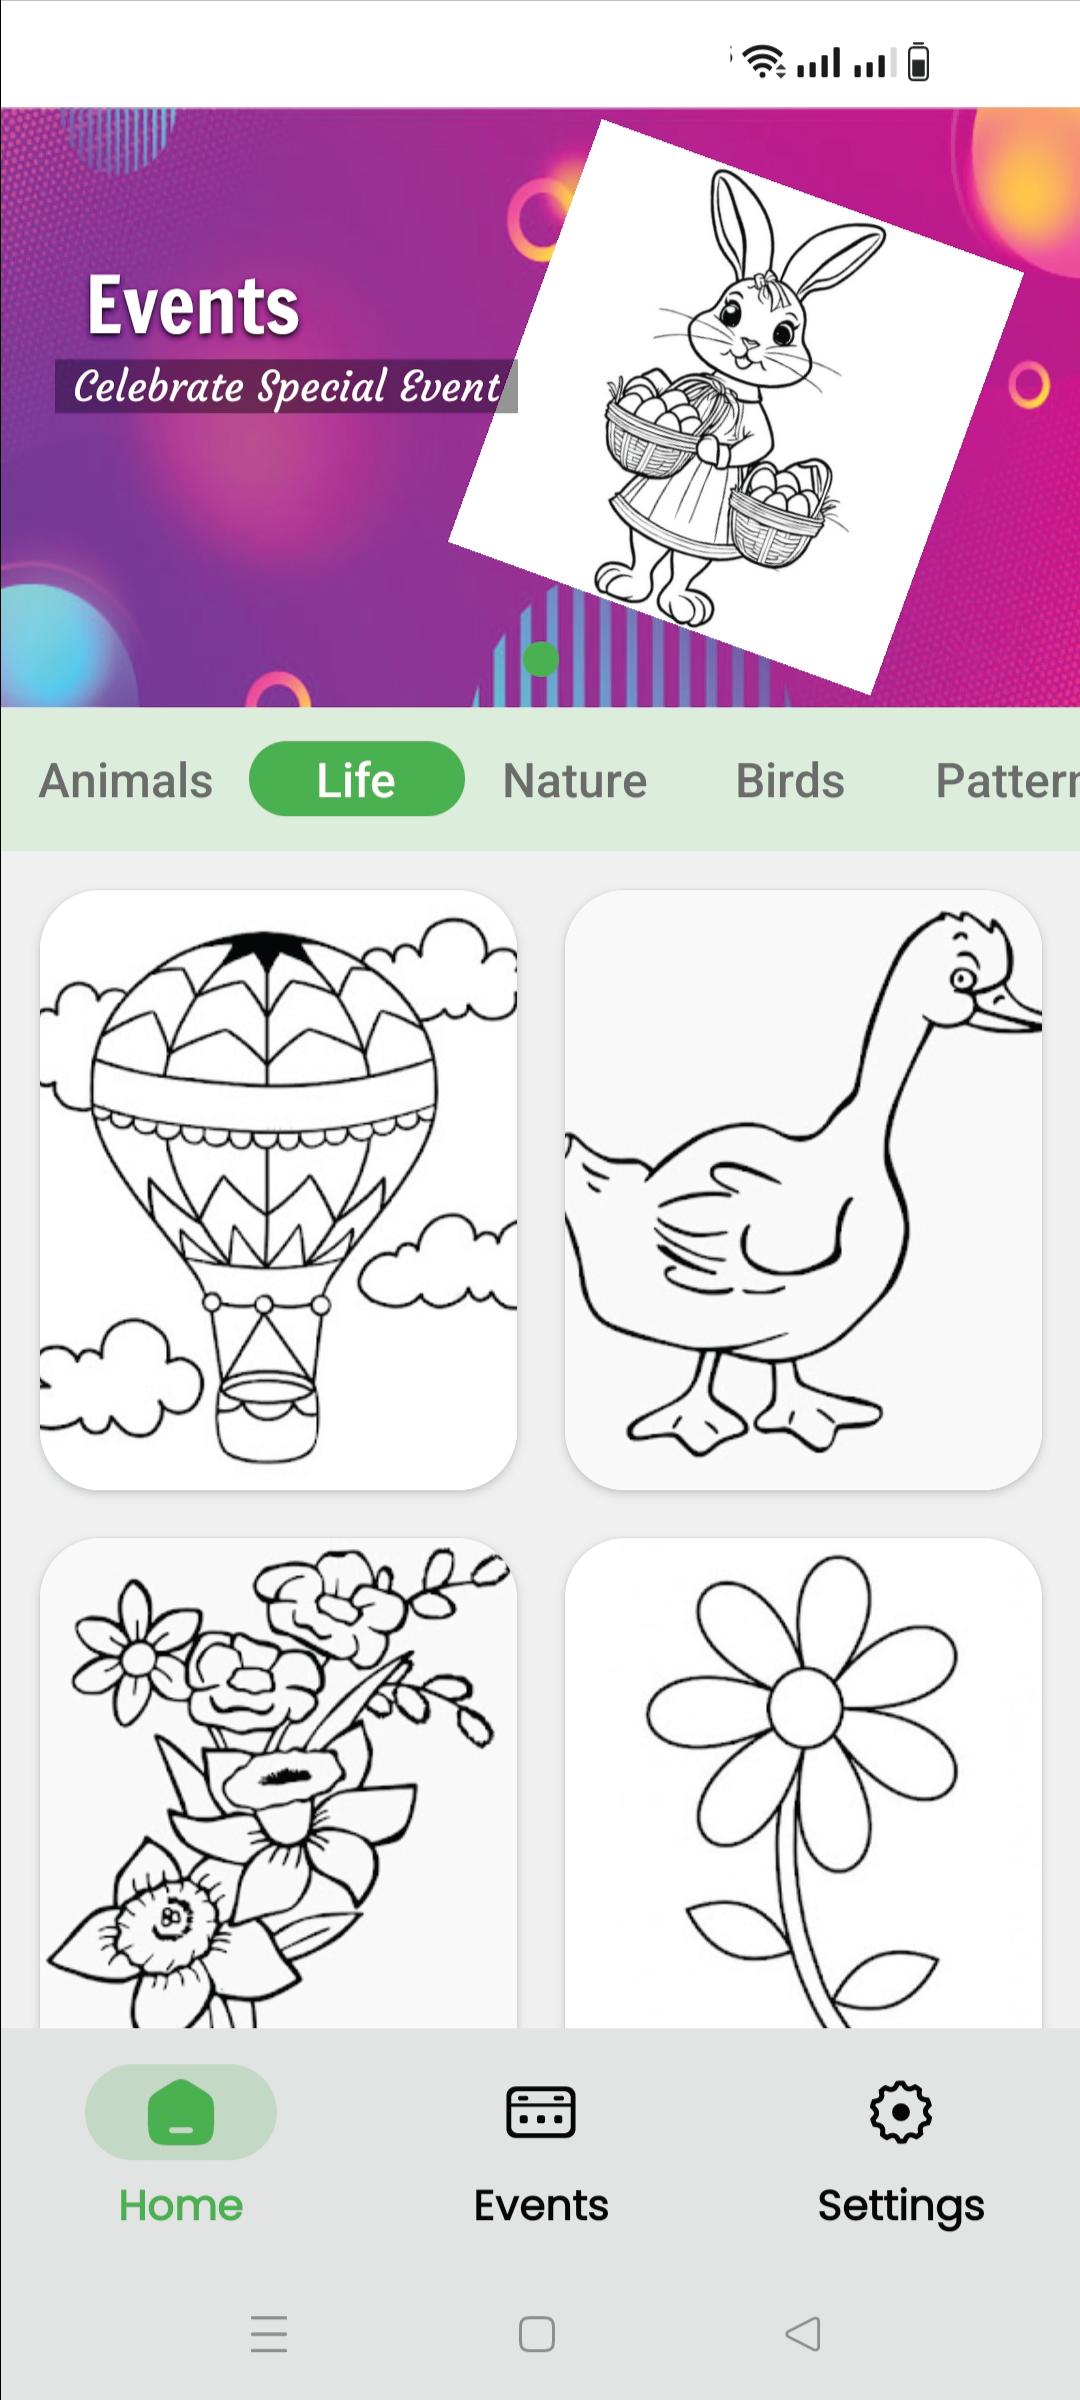
Task: Tap the Android back triangle button
Action: tap(803, 2334)
